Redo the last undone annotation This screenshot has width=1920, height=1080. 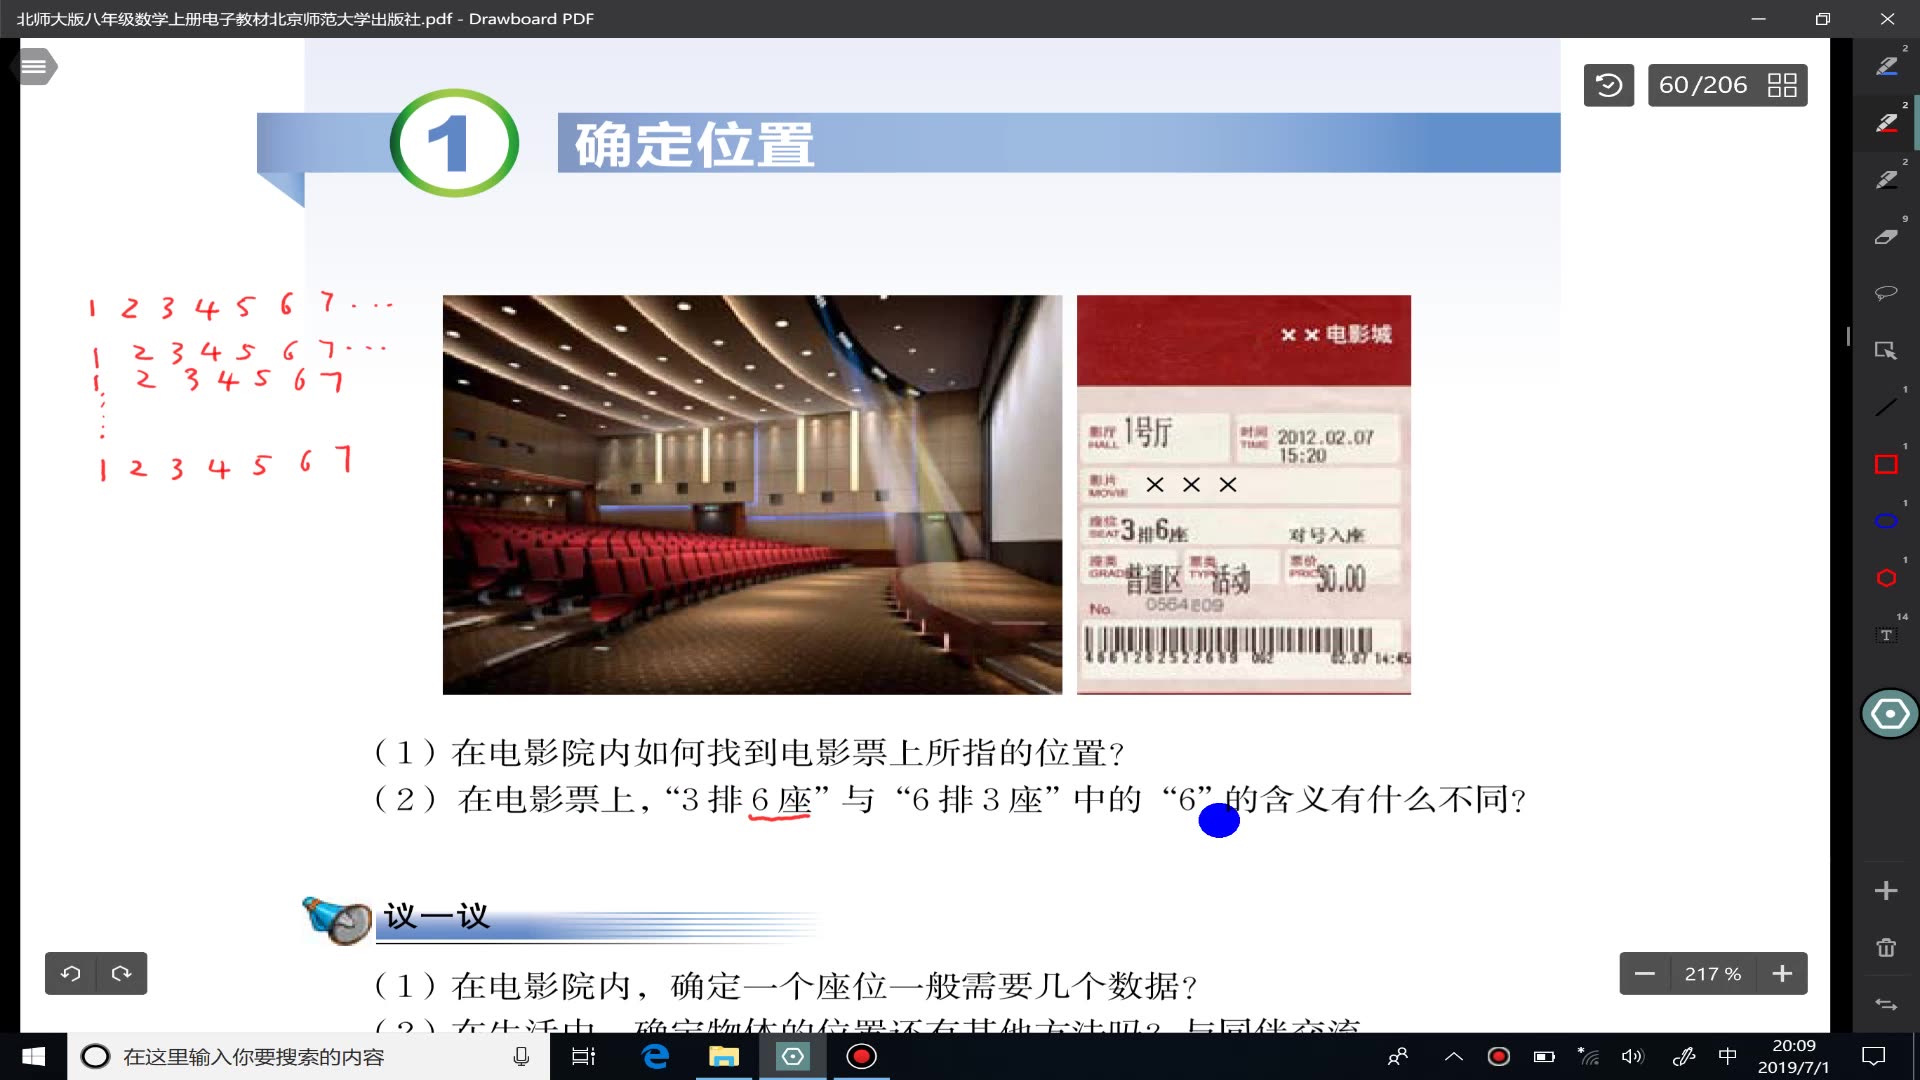[122, 973]
